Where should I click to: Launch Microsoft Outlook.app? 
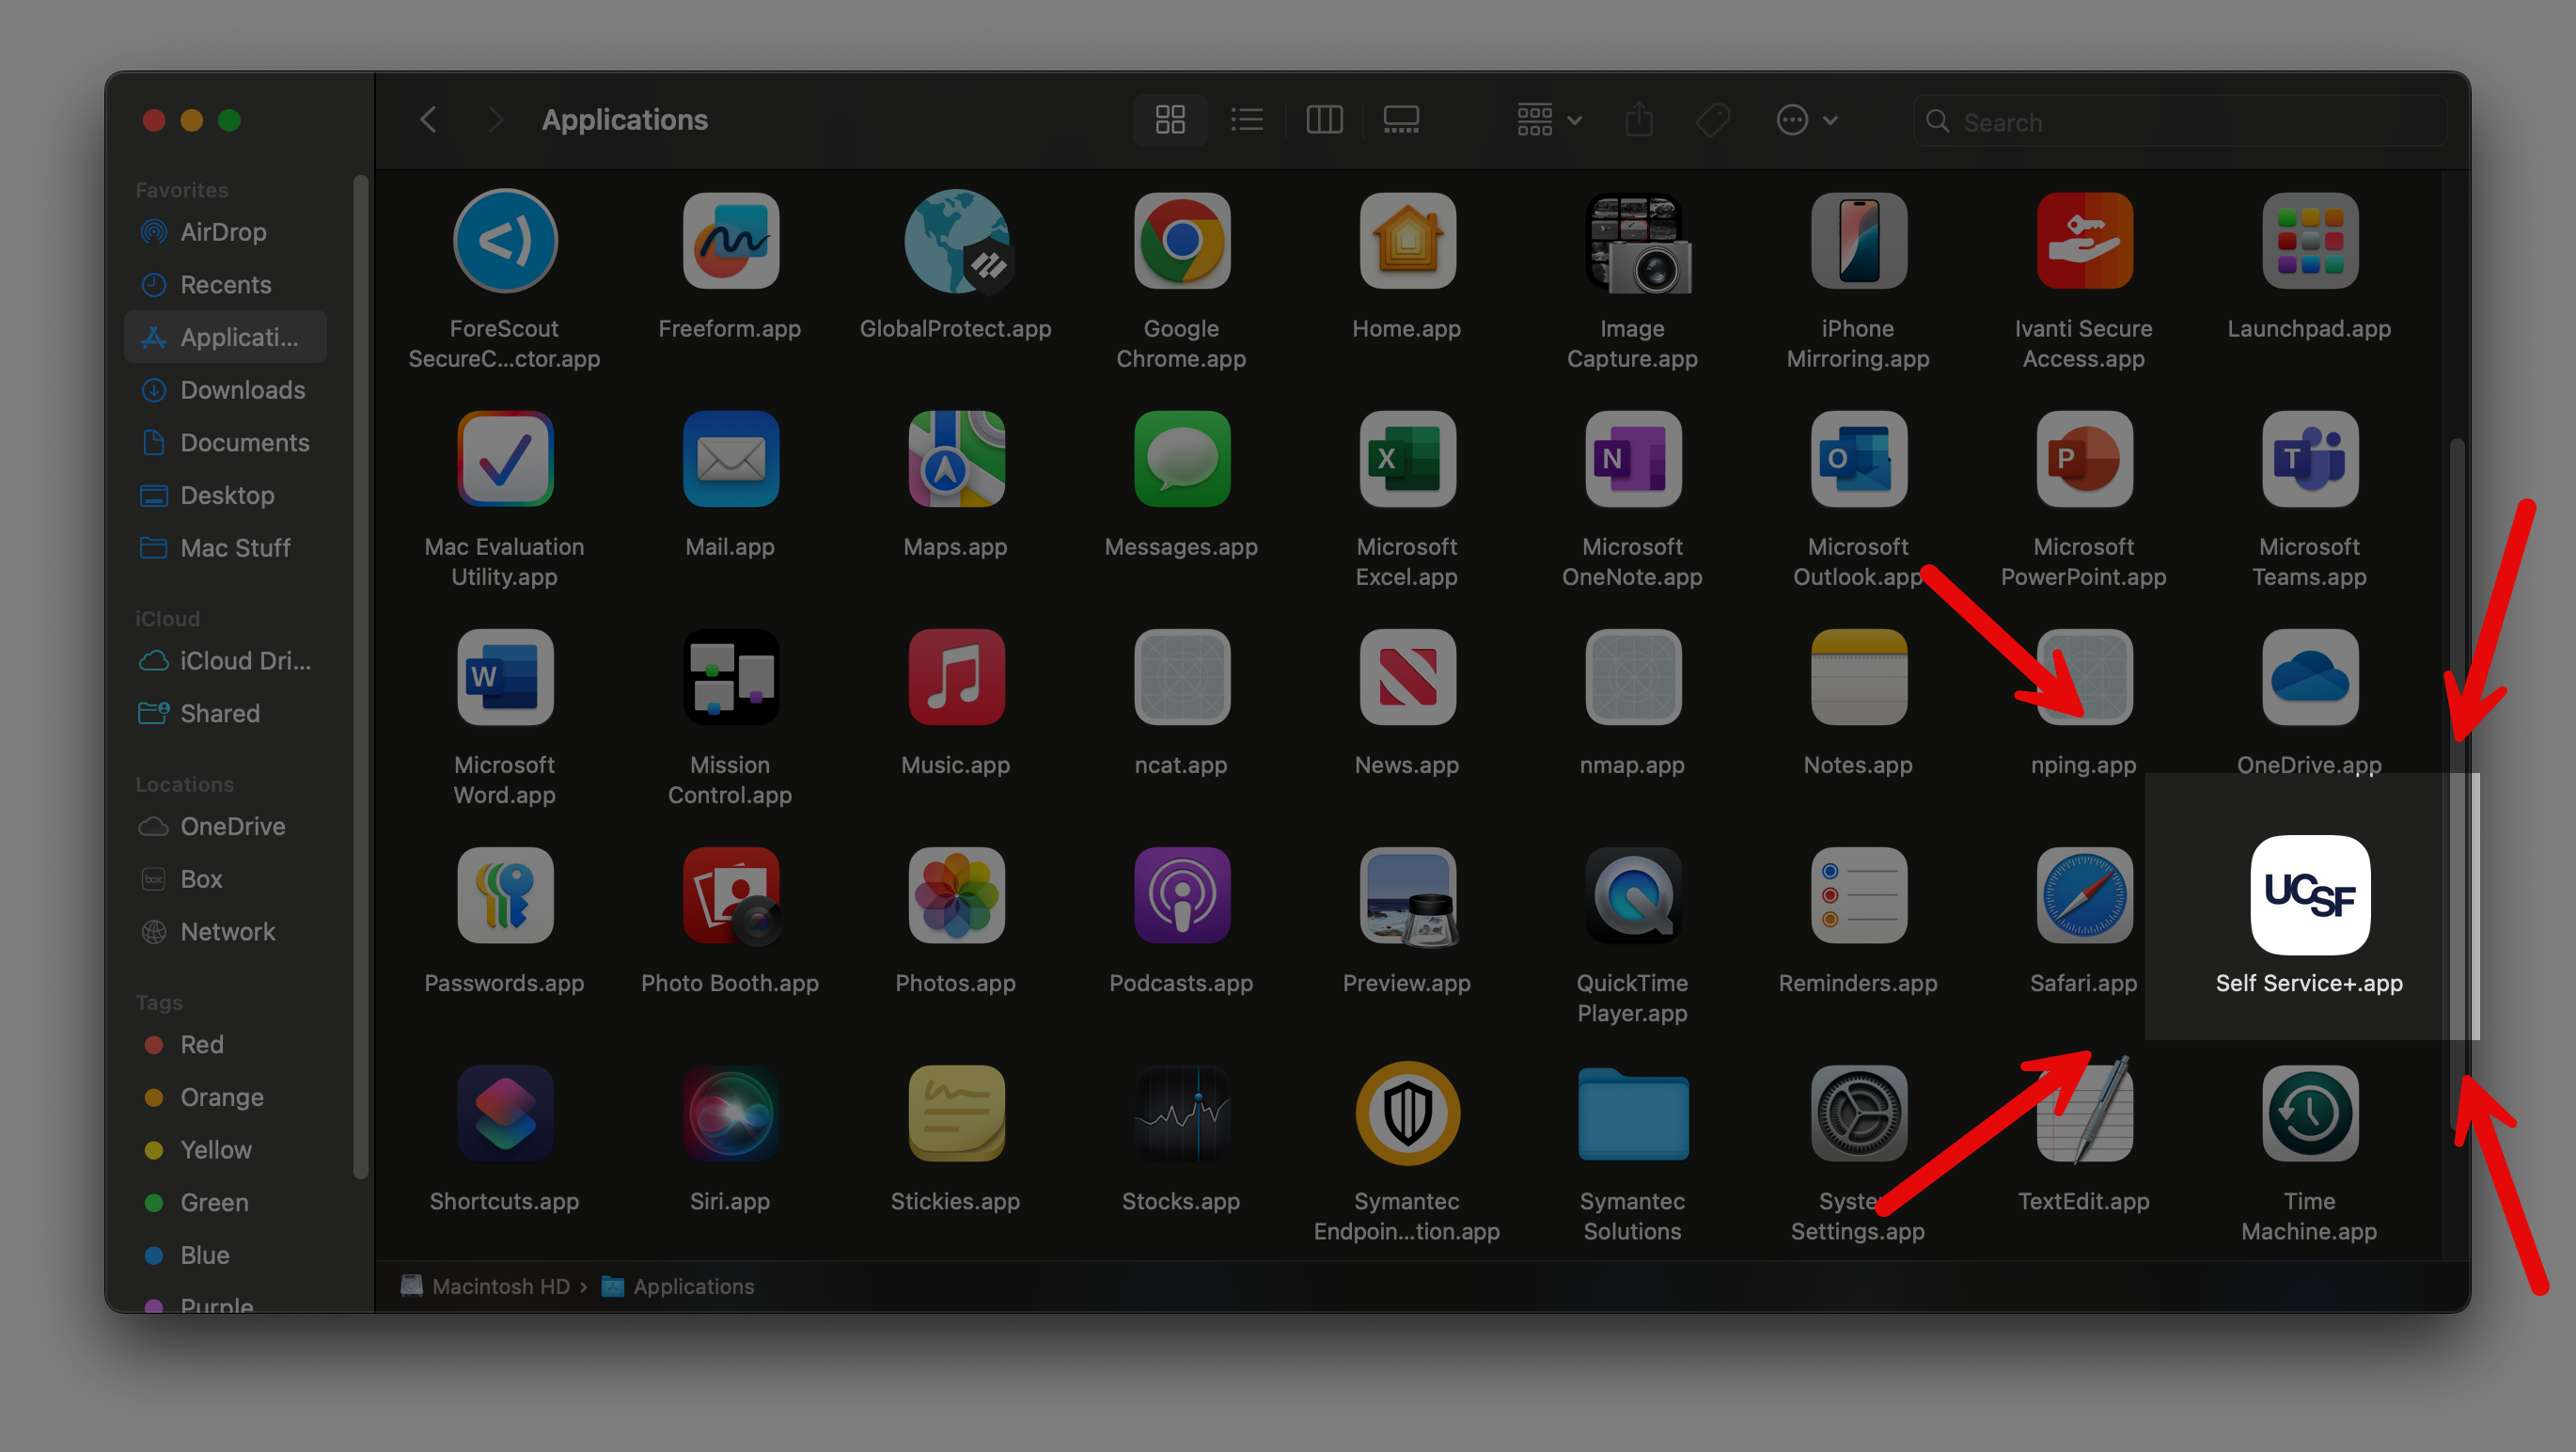tap(1857, 460)
